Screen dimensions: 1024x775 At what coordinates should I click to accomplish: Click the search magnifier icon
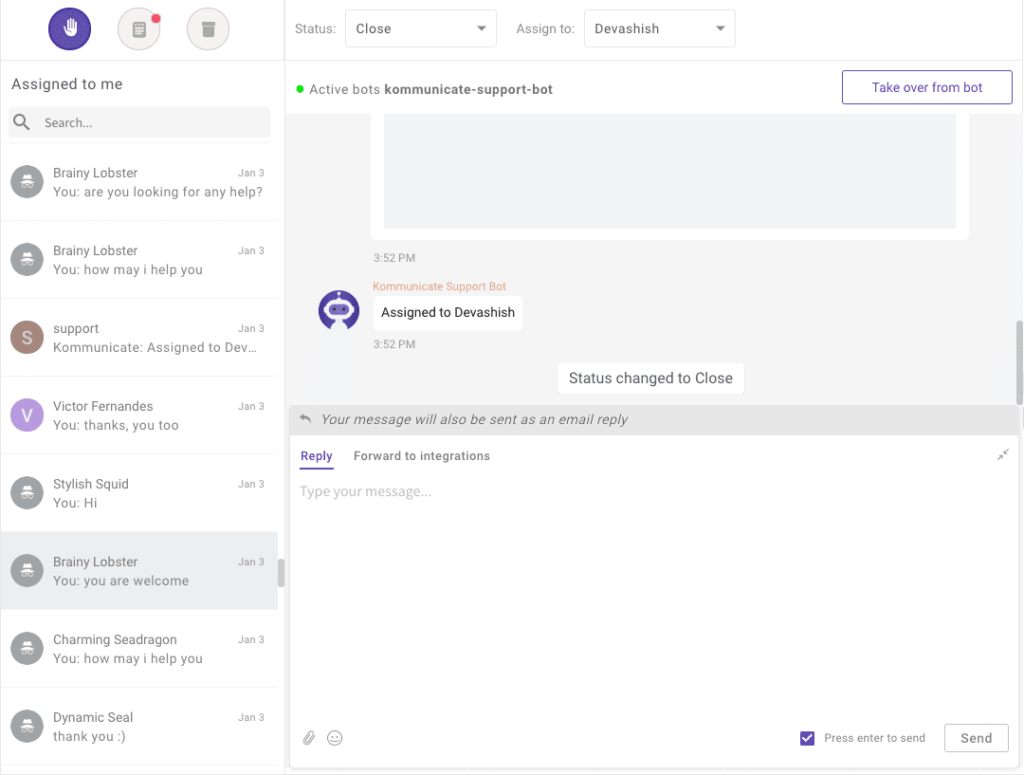click(x=22, y=122)
